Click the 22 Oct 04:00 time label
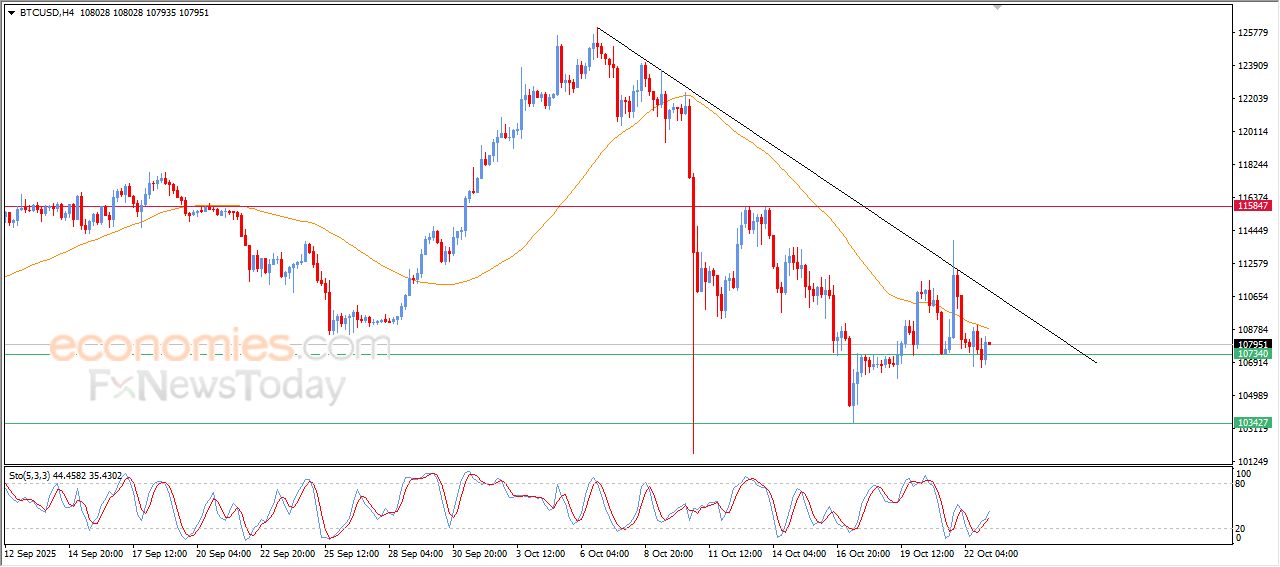Image resolution: width=1280 pixels, height=567 pixels. (990, 552)
